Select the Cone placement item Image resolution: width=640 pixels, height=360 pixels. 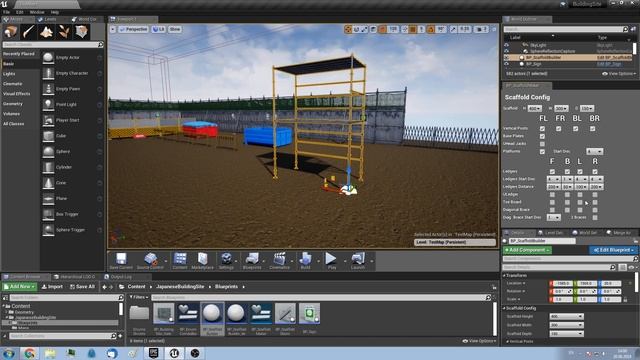(72, 183)
